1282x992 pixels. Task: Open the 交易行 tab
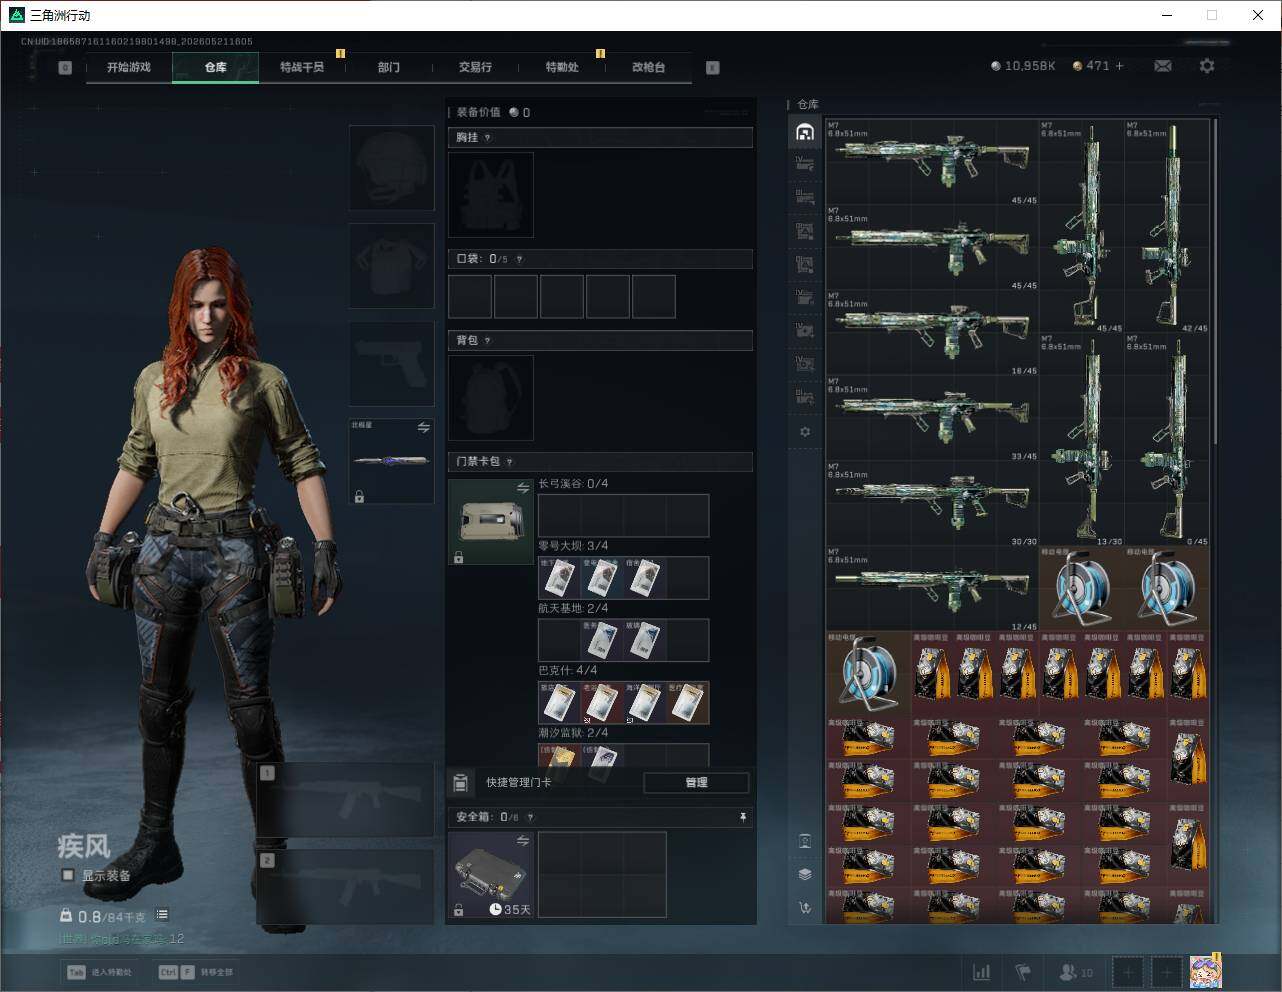click(475, 67)
